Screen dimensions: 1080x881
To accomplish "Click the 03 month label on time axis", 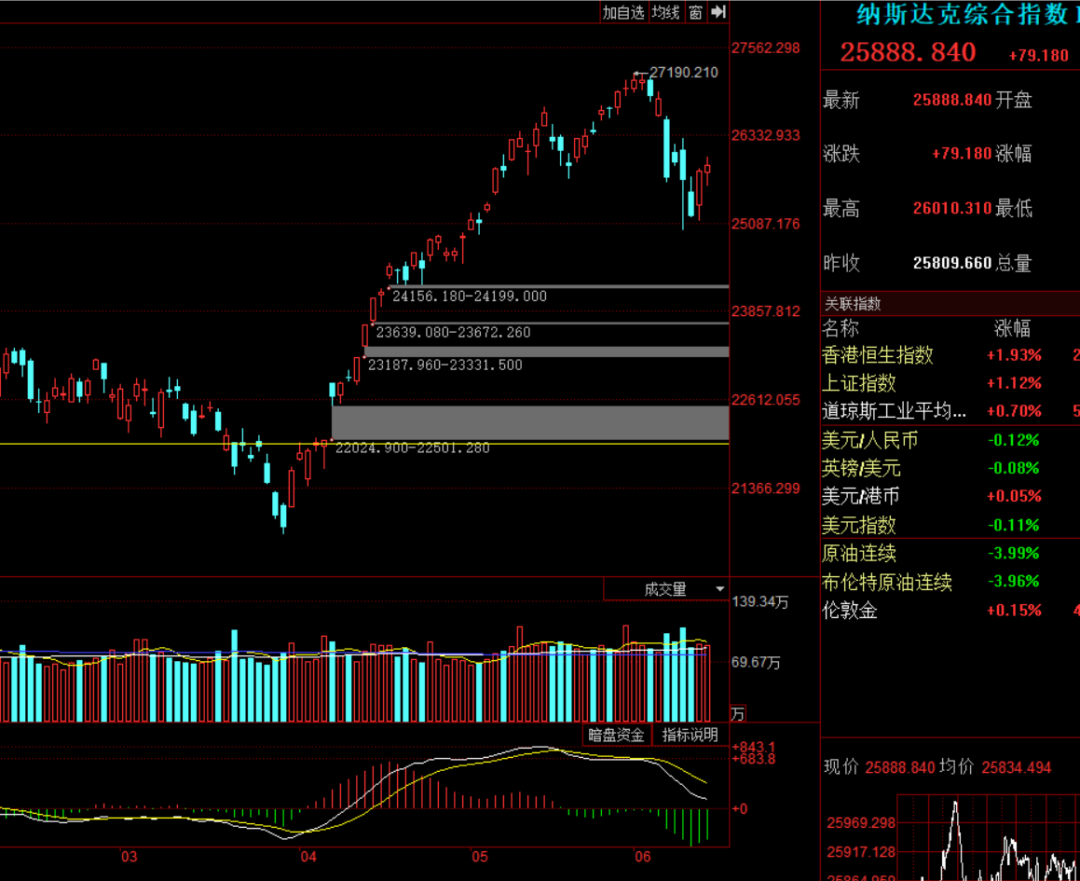I will [x=129, y=857].
